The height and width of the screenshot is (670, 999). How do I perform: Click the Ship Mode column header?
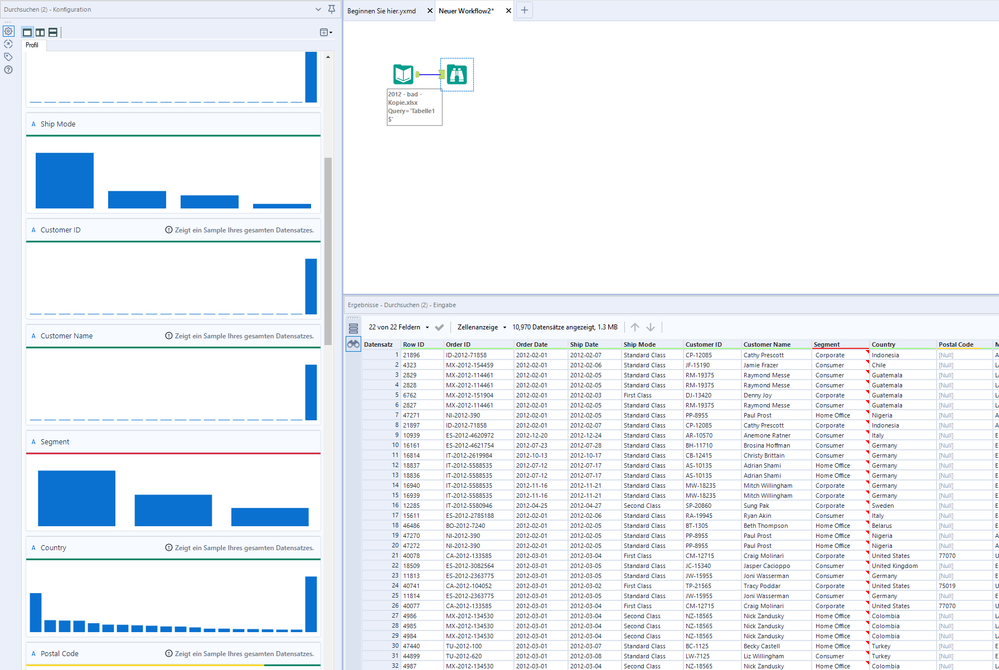652,345
